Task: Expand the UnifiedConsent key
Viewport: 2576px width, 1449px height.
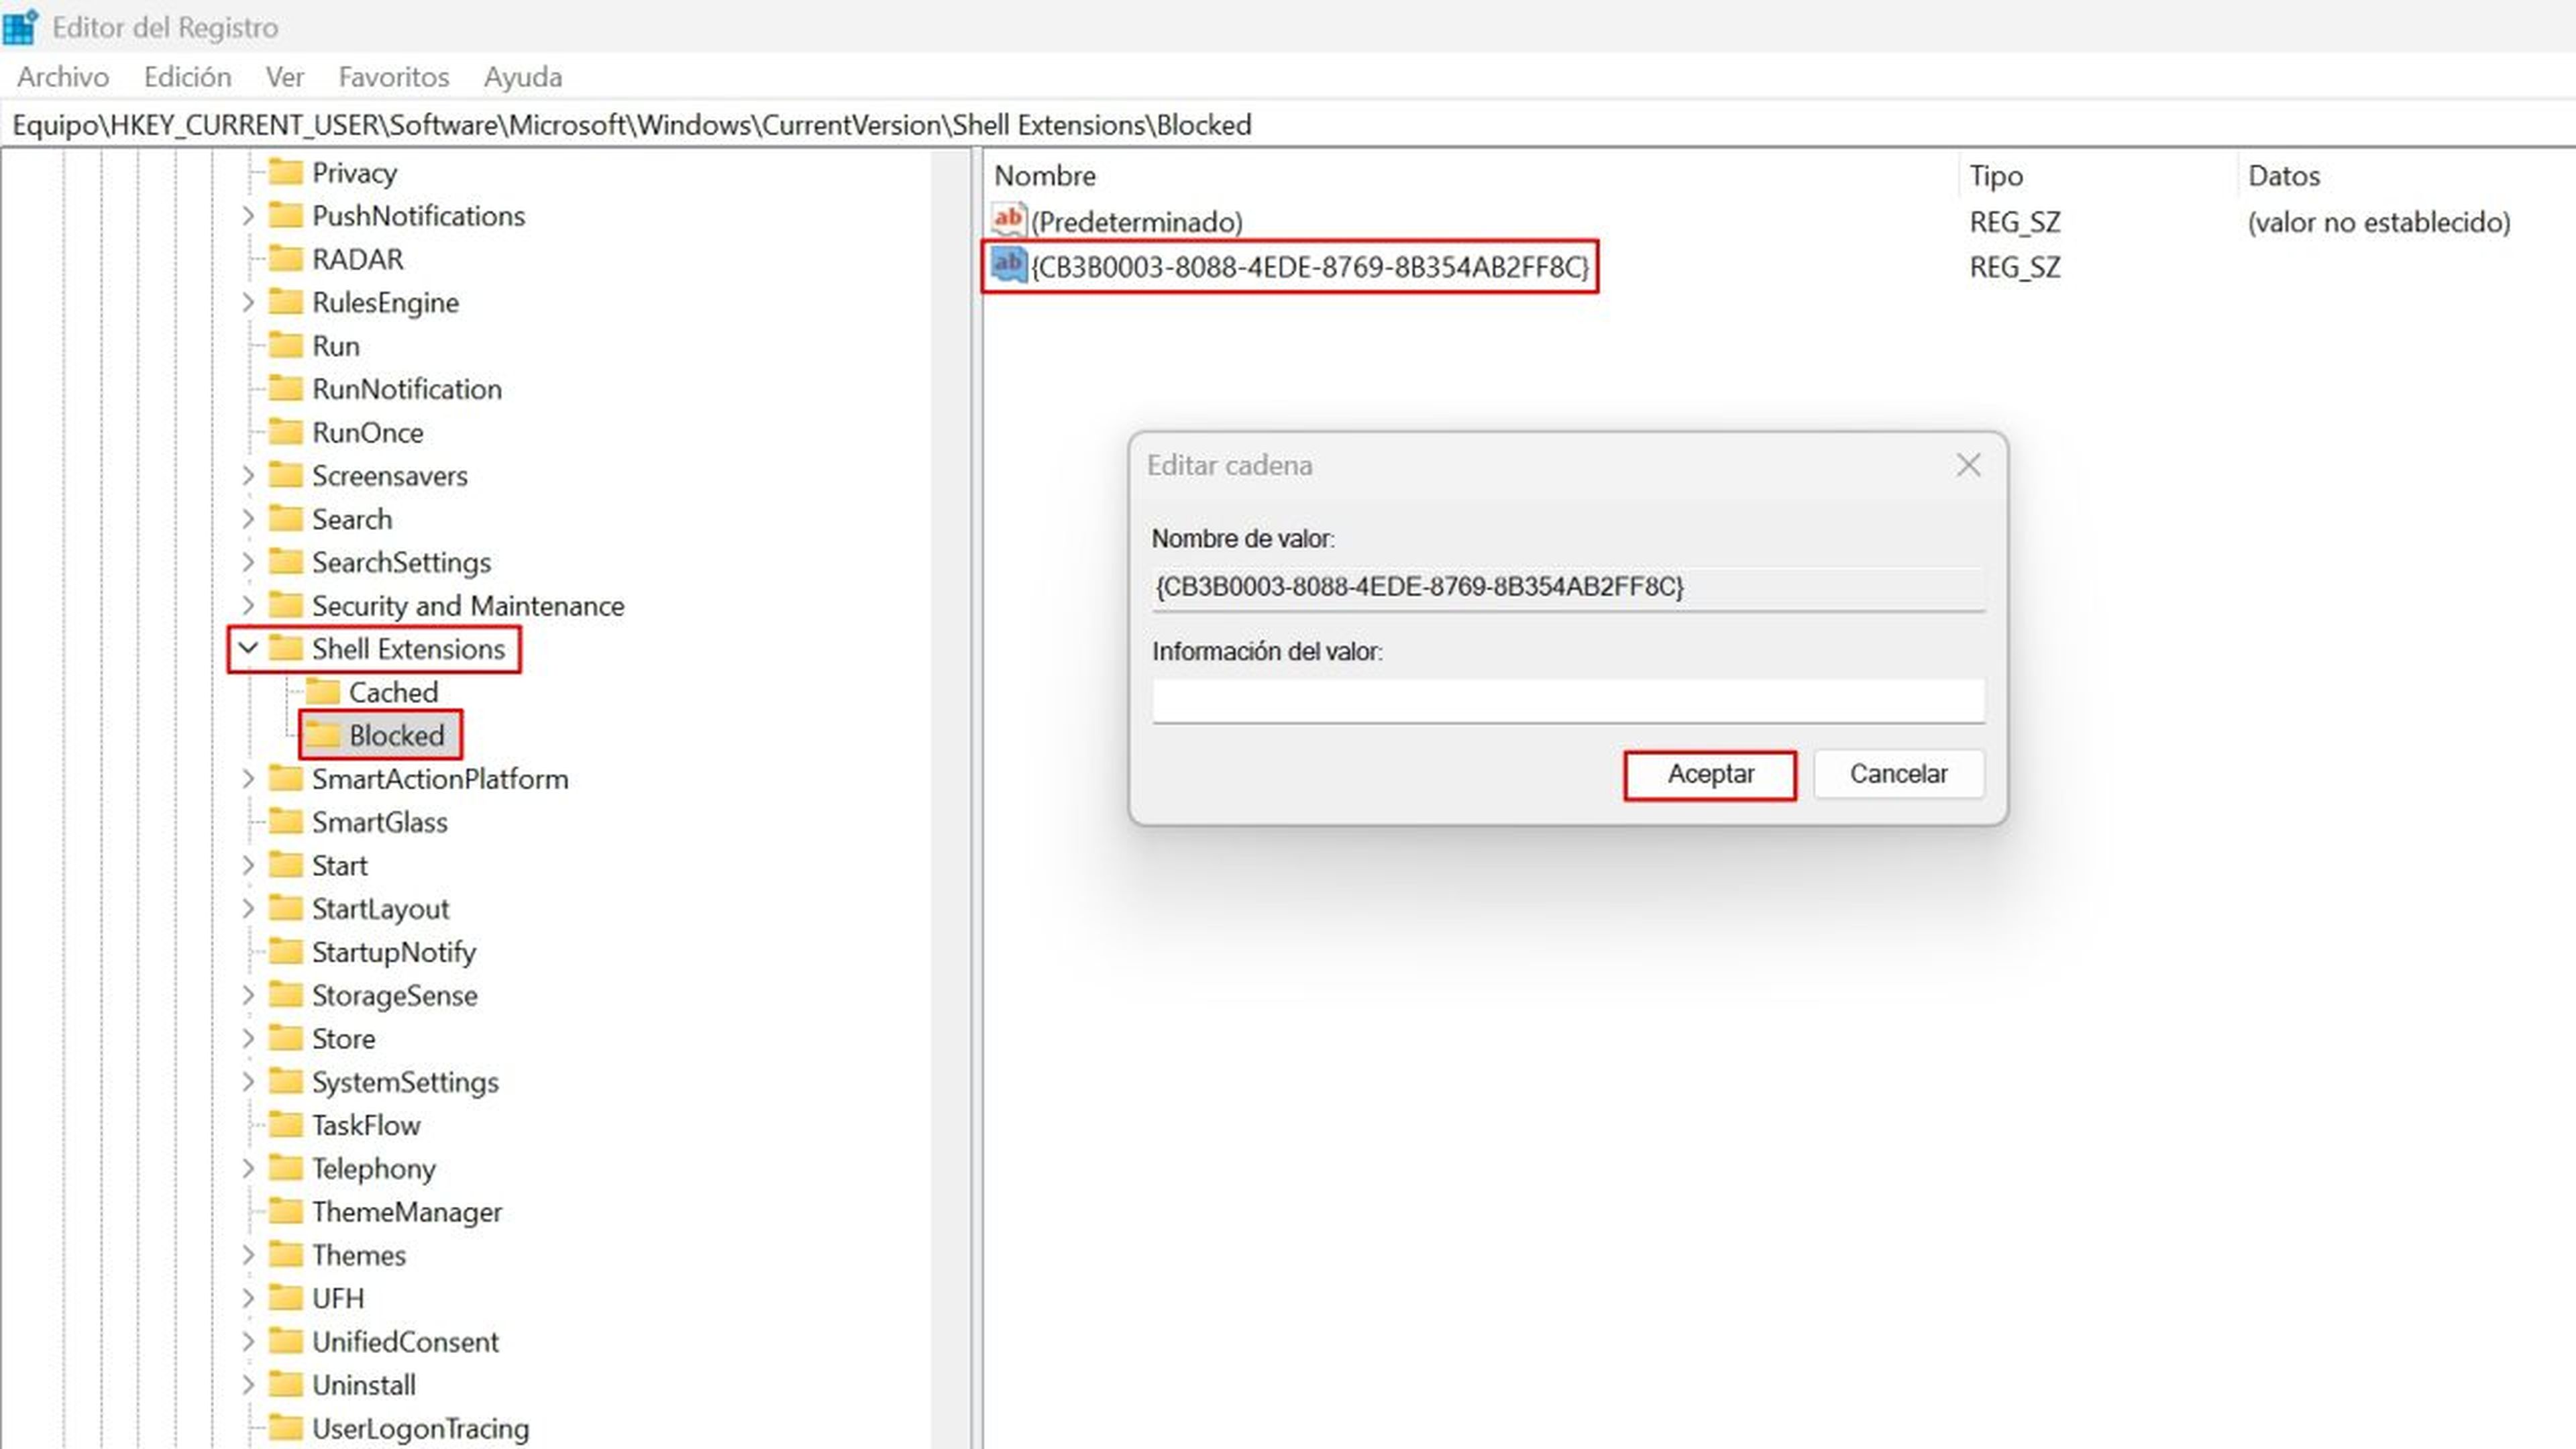Action: (x=248, y=1342)
